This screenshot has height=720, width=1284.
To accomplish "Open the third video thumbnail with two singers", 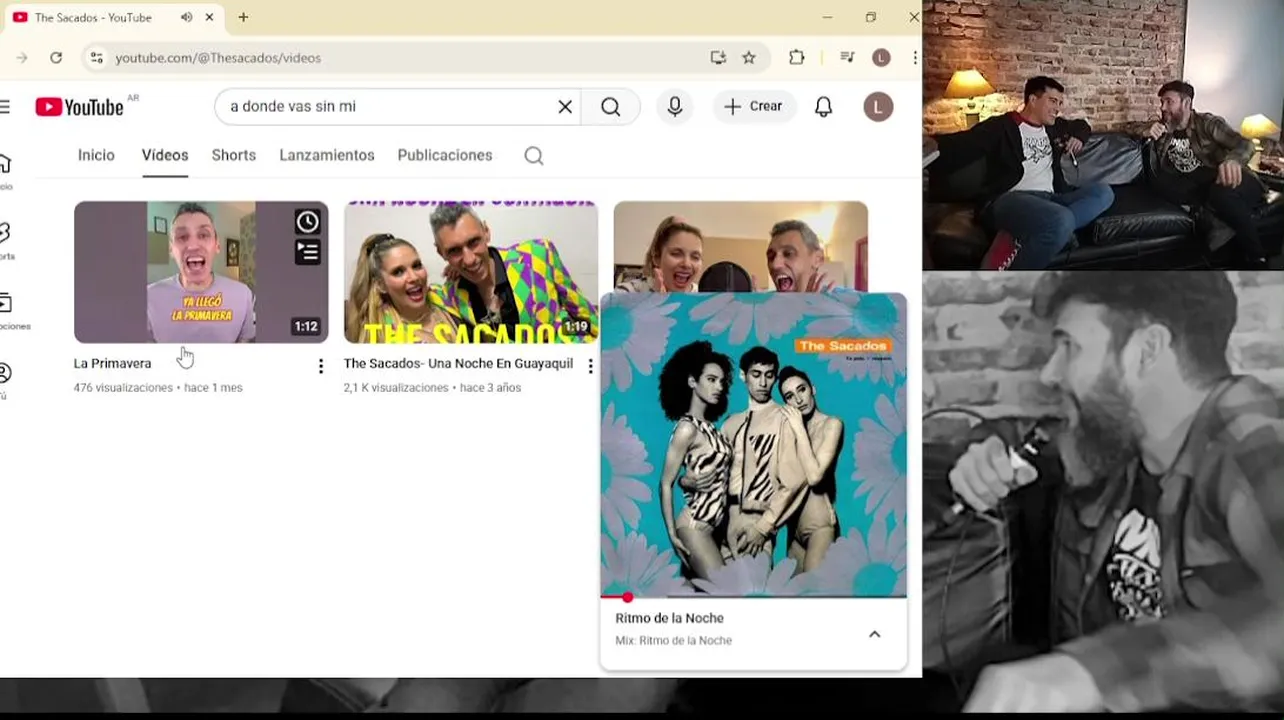I will [740, 245].
